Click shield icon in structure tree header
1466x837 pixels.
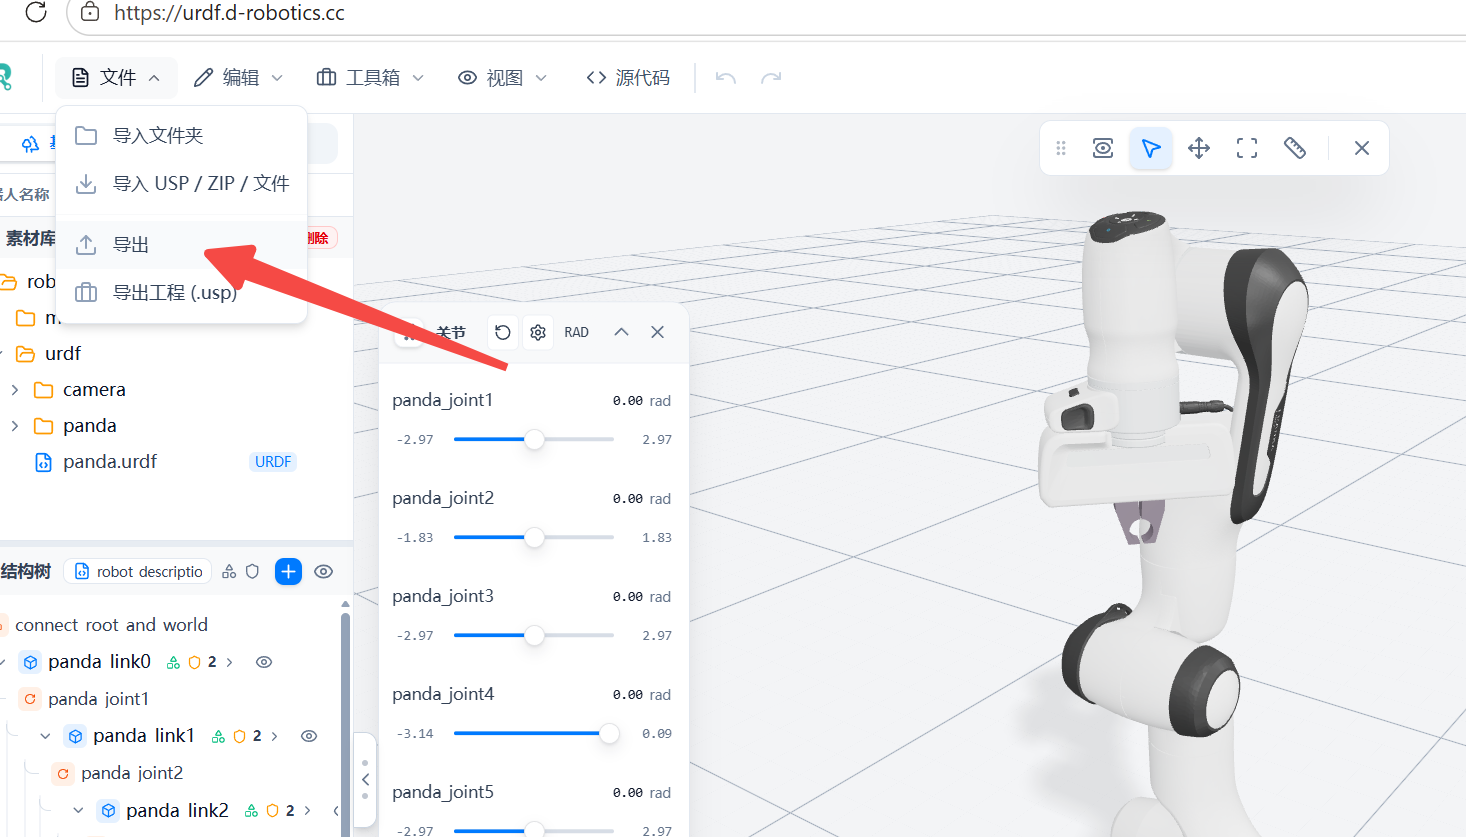click(x=253, y=571)
